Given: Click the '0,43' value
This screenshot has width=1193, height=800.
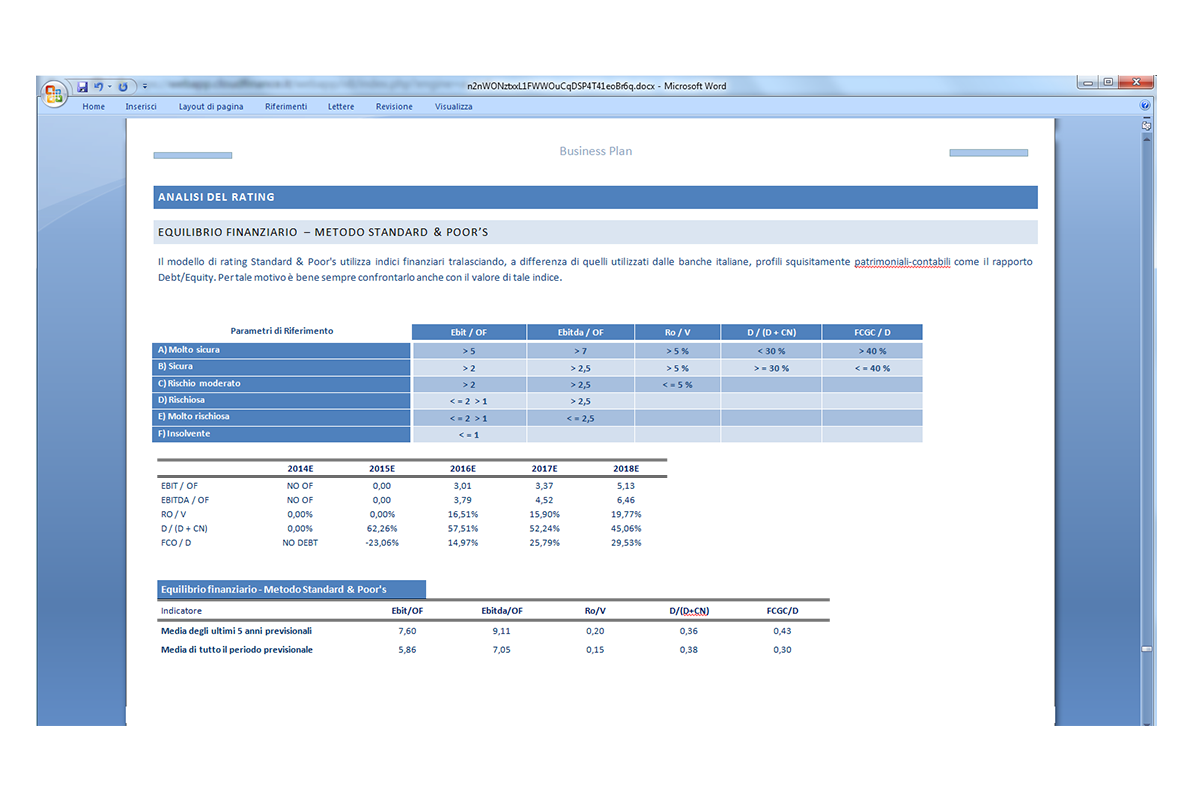Looking at the screenshot, I should [782, 631].
